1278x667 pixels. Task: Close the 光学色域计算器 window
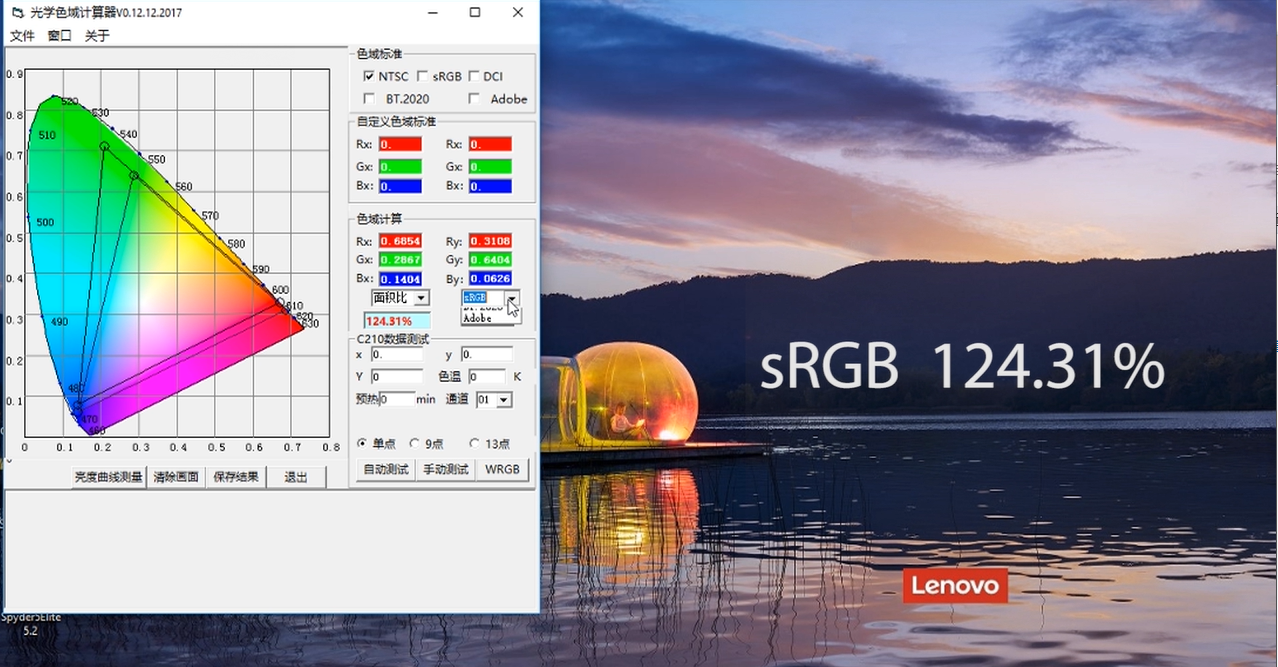coord(517,13)
